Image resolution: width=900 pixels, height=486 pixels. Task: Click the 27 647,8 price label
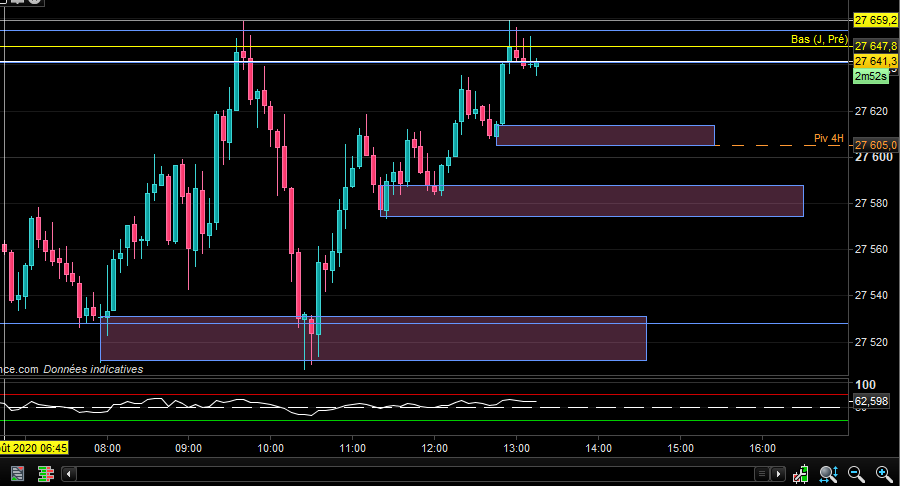[875, 46]
